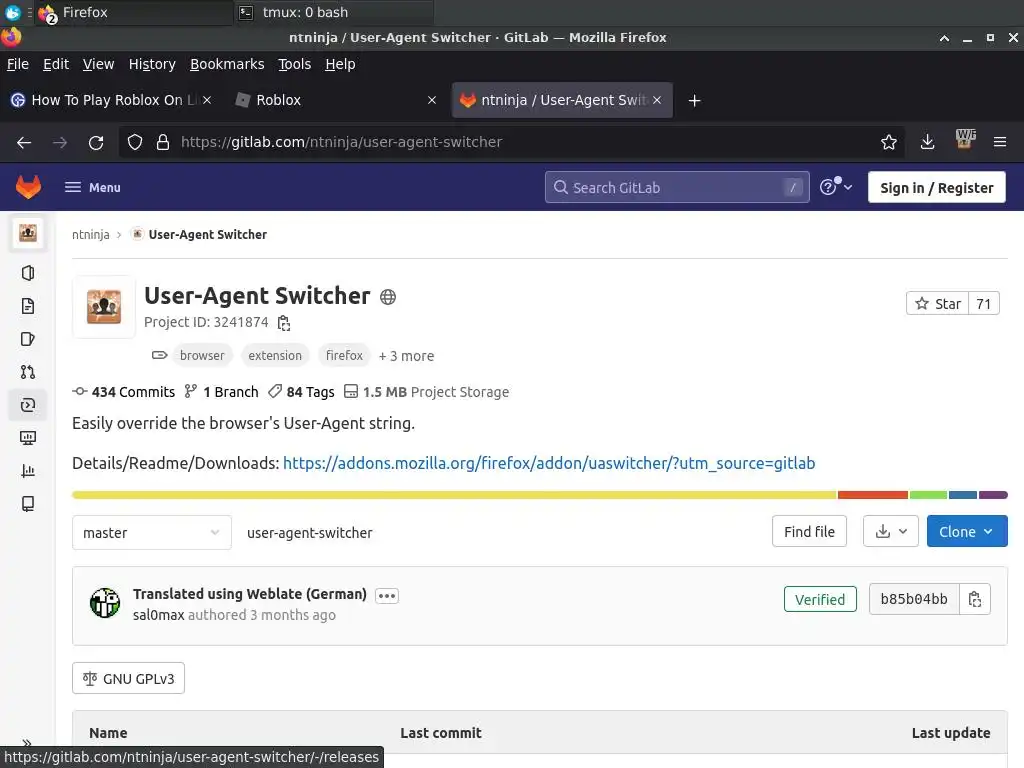Expand the + 3 more topics
Screen dimensions: 1024x768
click(406, 356)
